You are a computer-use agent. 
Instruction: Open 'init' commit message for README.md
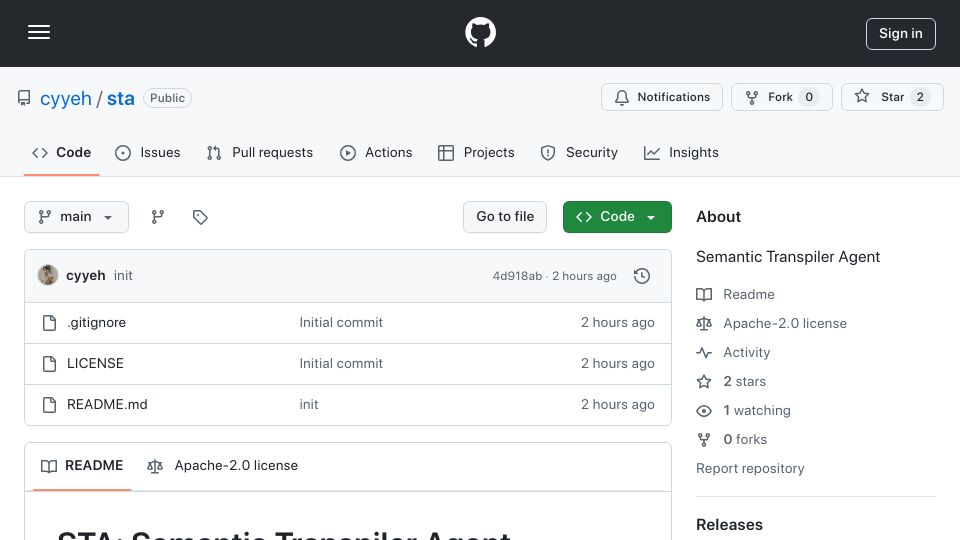click(x=309, y=405)
